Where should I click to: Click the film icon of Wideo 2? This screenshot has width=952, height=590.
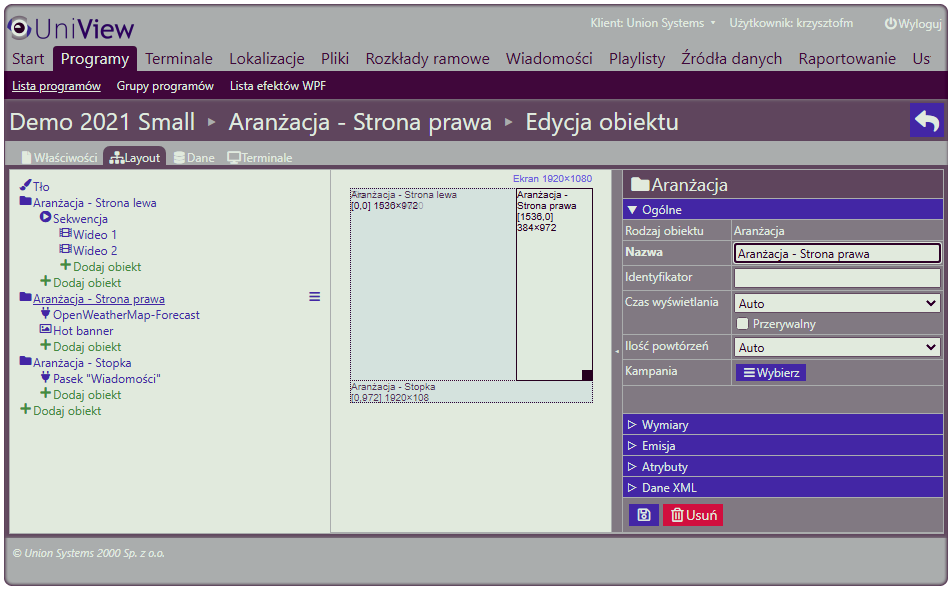(x=66, y=249)
